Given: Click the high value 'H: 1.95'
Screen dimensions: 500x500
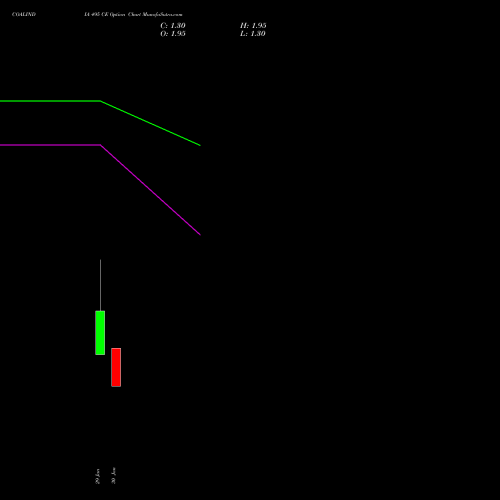Looking at the screenshot, I should point(253,25).
